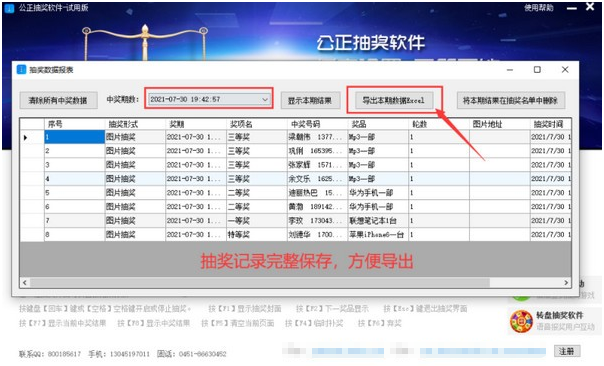The height and width of the screenshot is (366, 604).
Task: Sort by the 抽奖形式 column header
Action: (x=135, y=124)
